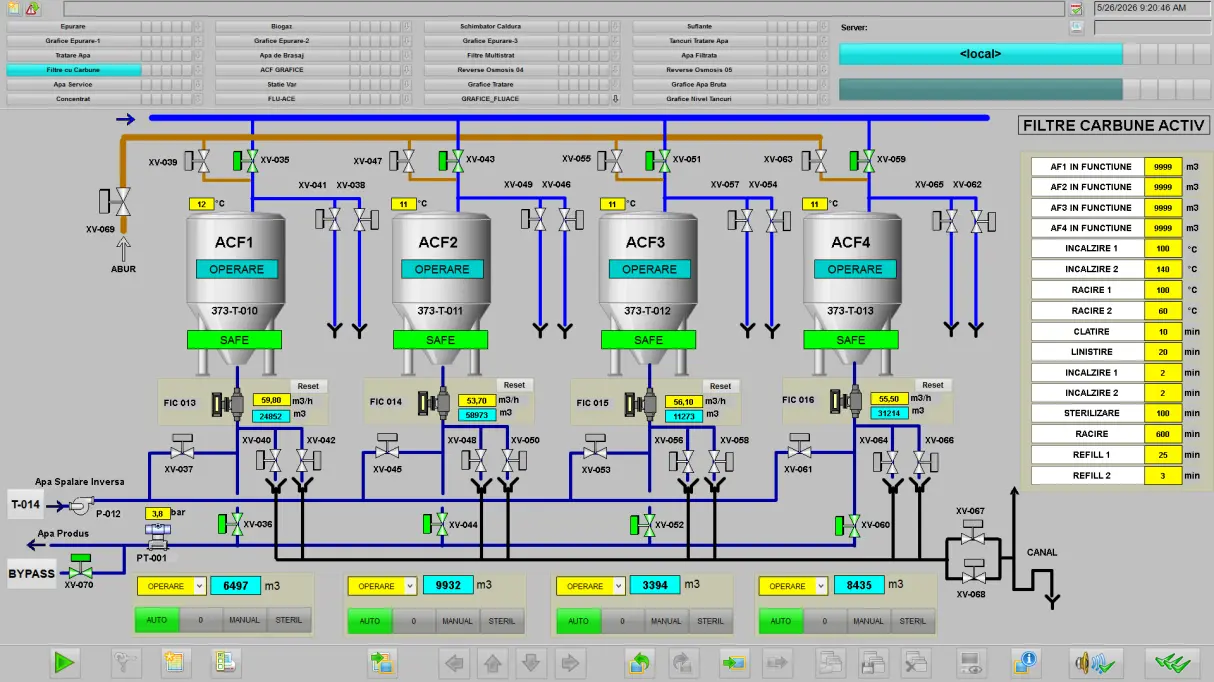This screenshot has width=1214, height=682.
Task: Open ACF4 OPERARE mode dropdown
Action: (x=792, y=586)
